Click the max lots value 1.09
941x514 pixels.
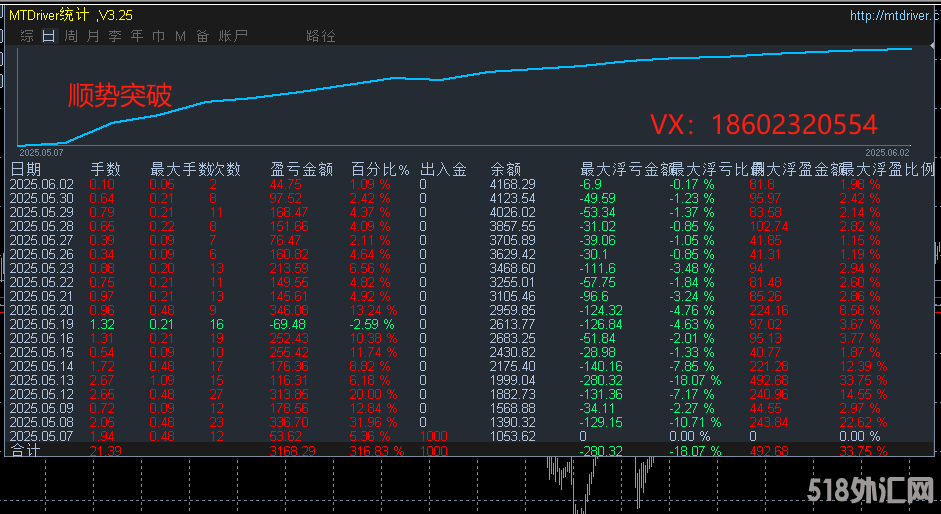tap(162, 380)
